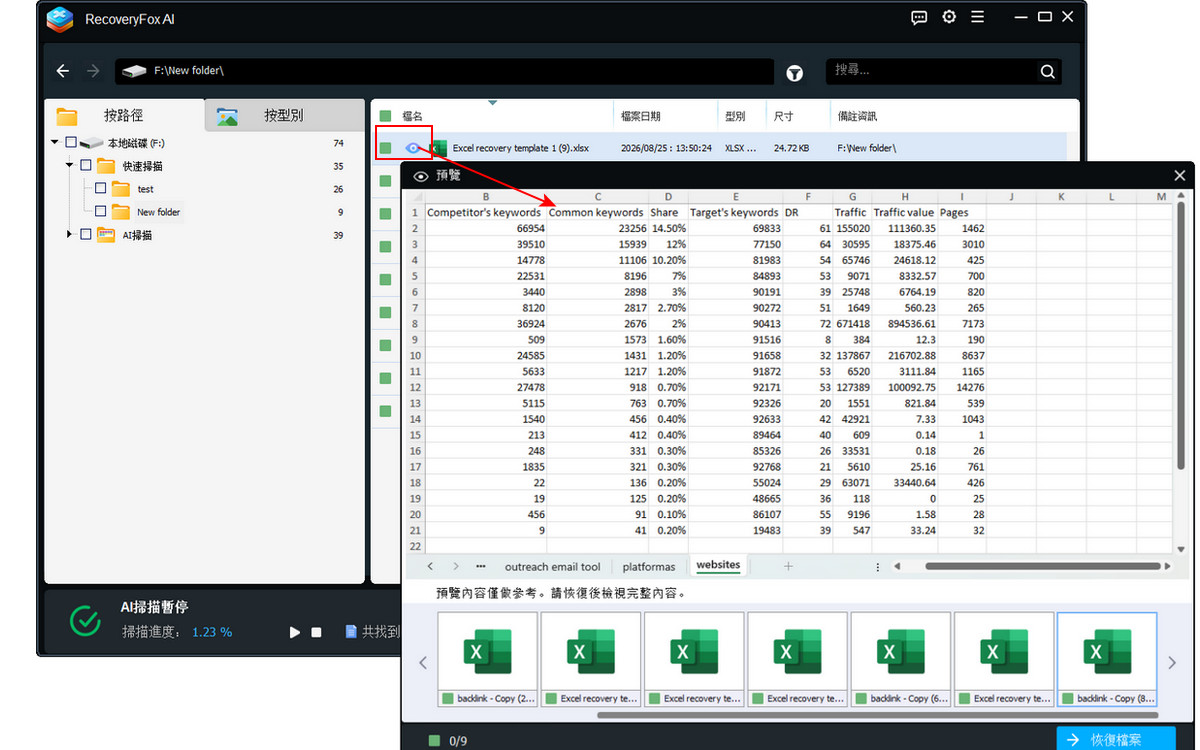Go to previous sheet tabs chevron

(431, 566)
